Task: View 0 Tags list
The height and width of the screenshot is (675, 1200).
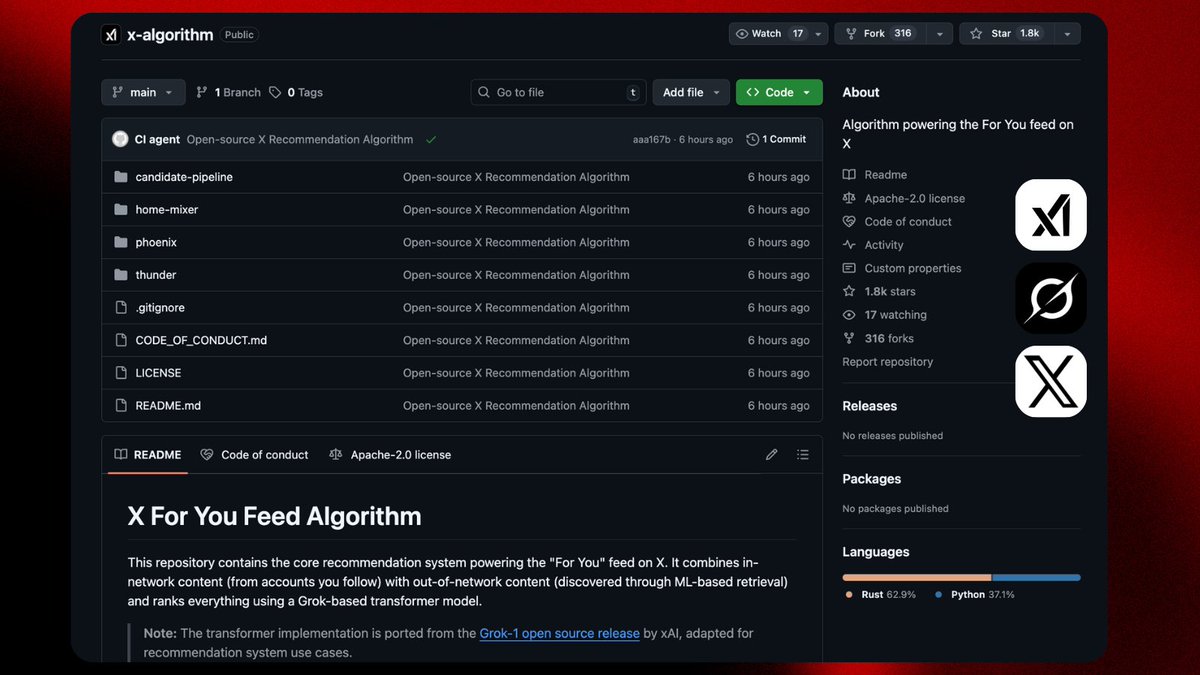Action: pyautogui.click(x=296, y=92)
